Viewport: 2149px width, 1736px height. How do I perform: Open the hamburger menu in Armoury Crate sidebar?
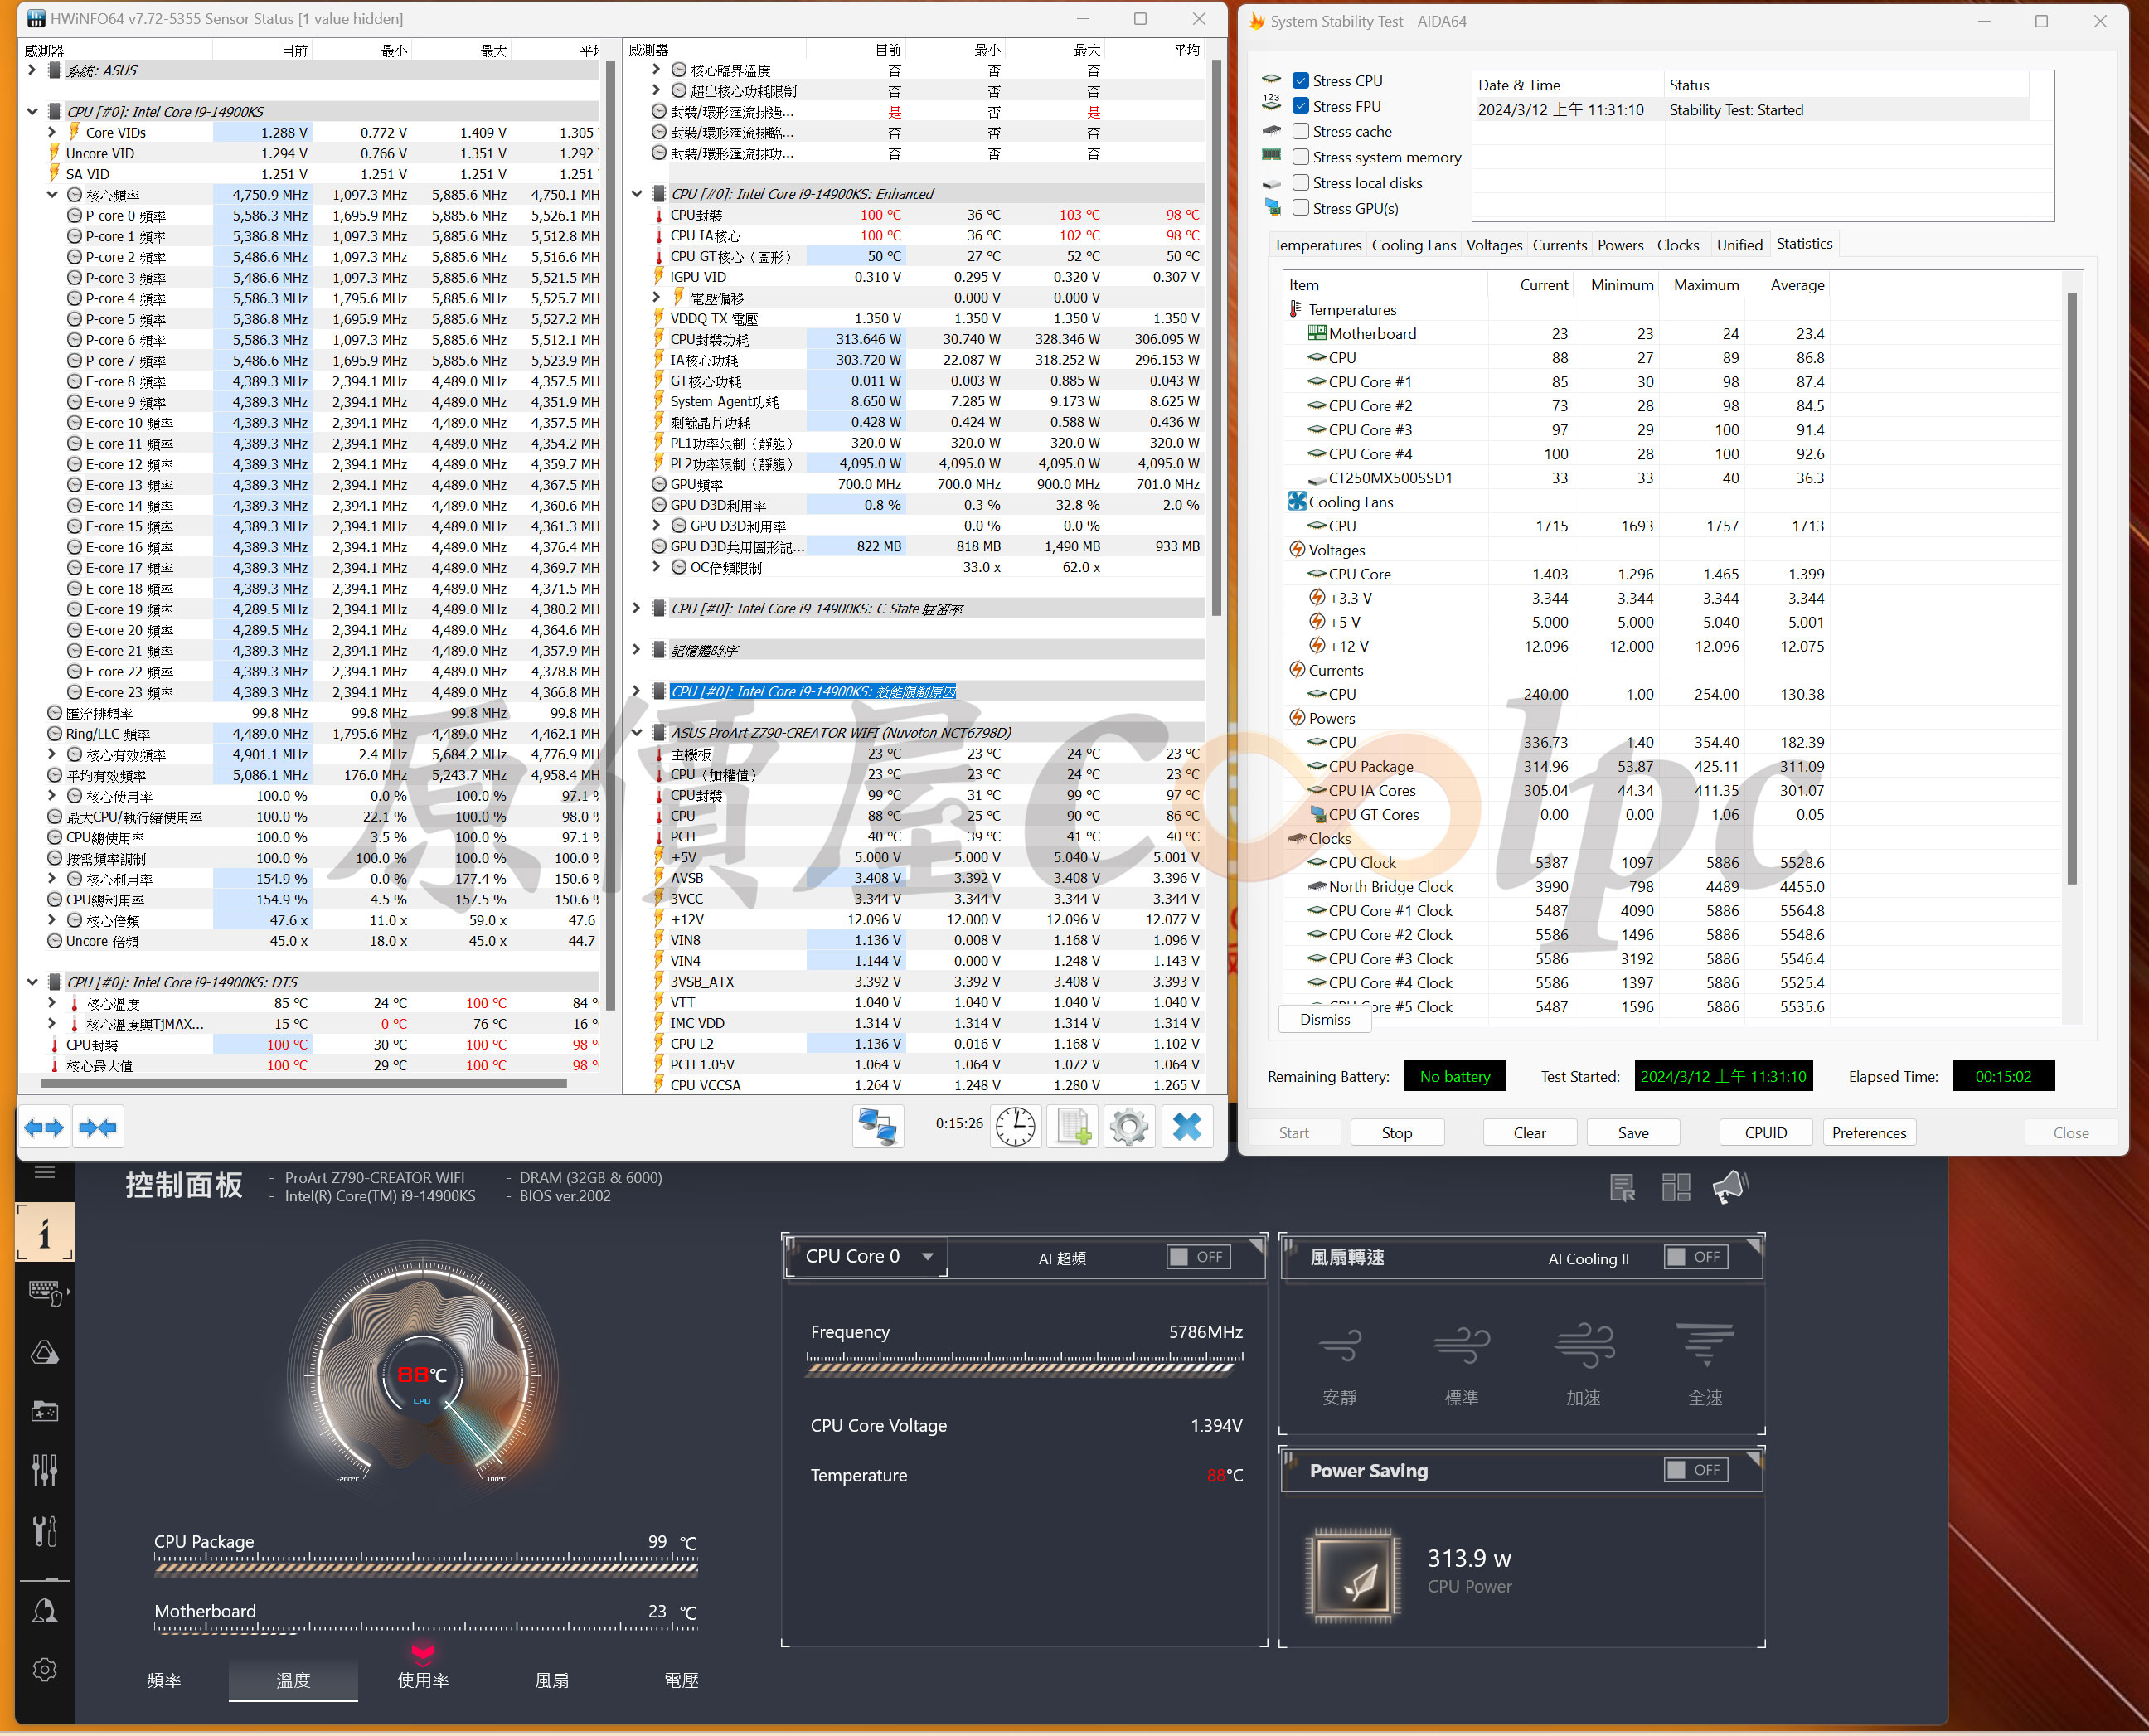tap(44, 1172)
